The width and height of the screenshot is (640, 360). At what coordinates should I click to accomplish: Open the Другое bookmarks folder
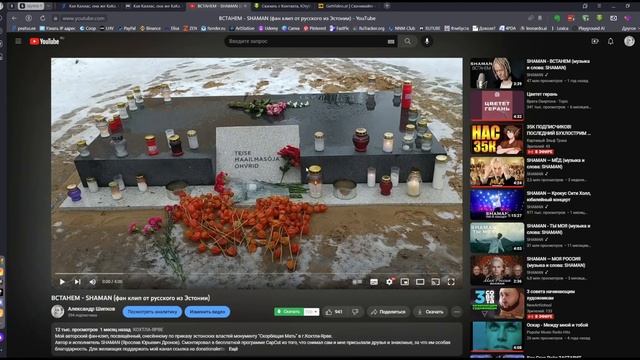(x=629, y=29)
